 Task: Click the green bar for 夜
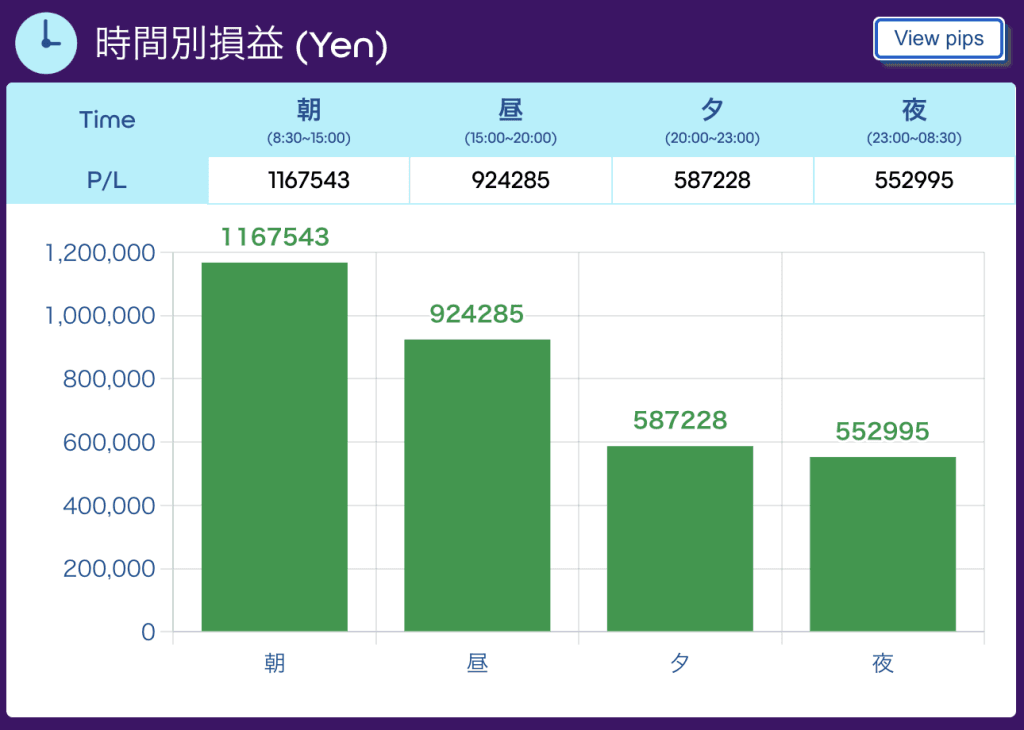(883, 544)
